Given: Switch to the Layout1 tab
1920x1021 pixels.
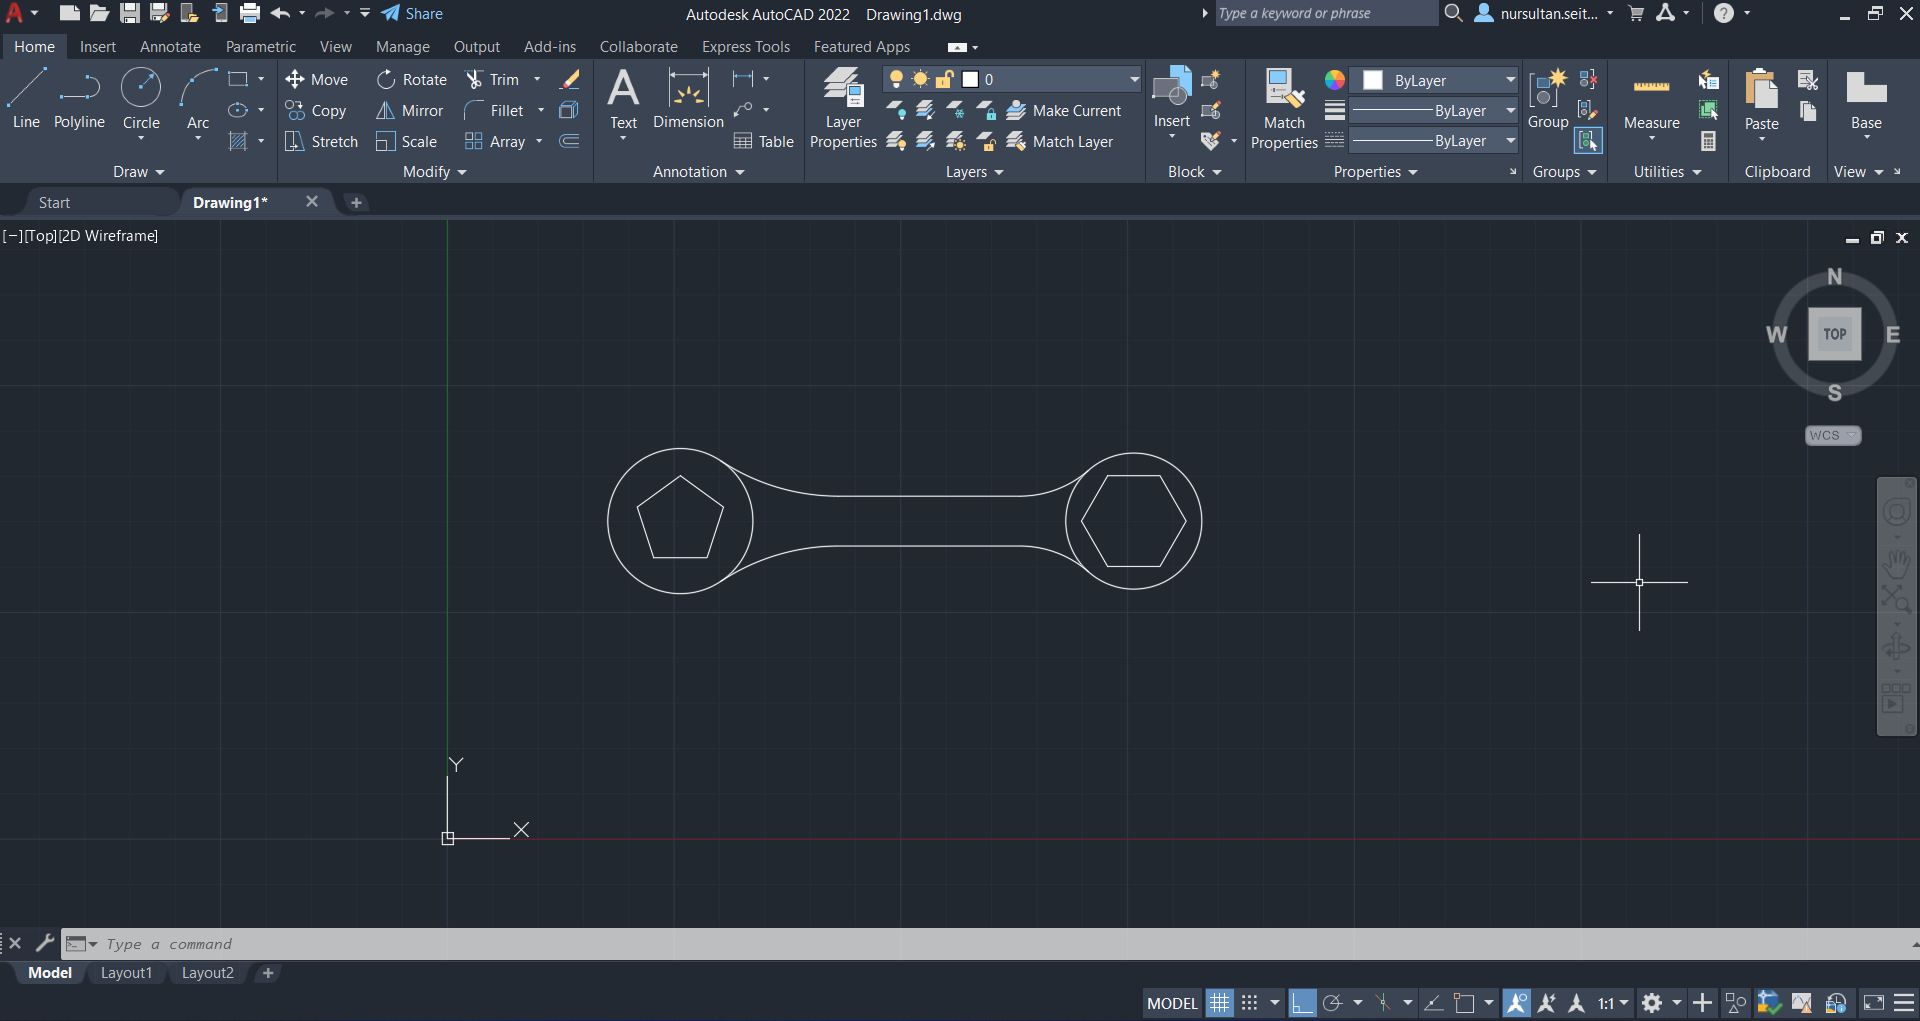Looking at the screenshot, I should pyautogui.click(x=126, y=972).
